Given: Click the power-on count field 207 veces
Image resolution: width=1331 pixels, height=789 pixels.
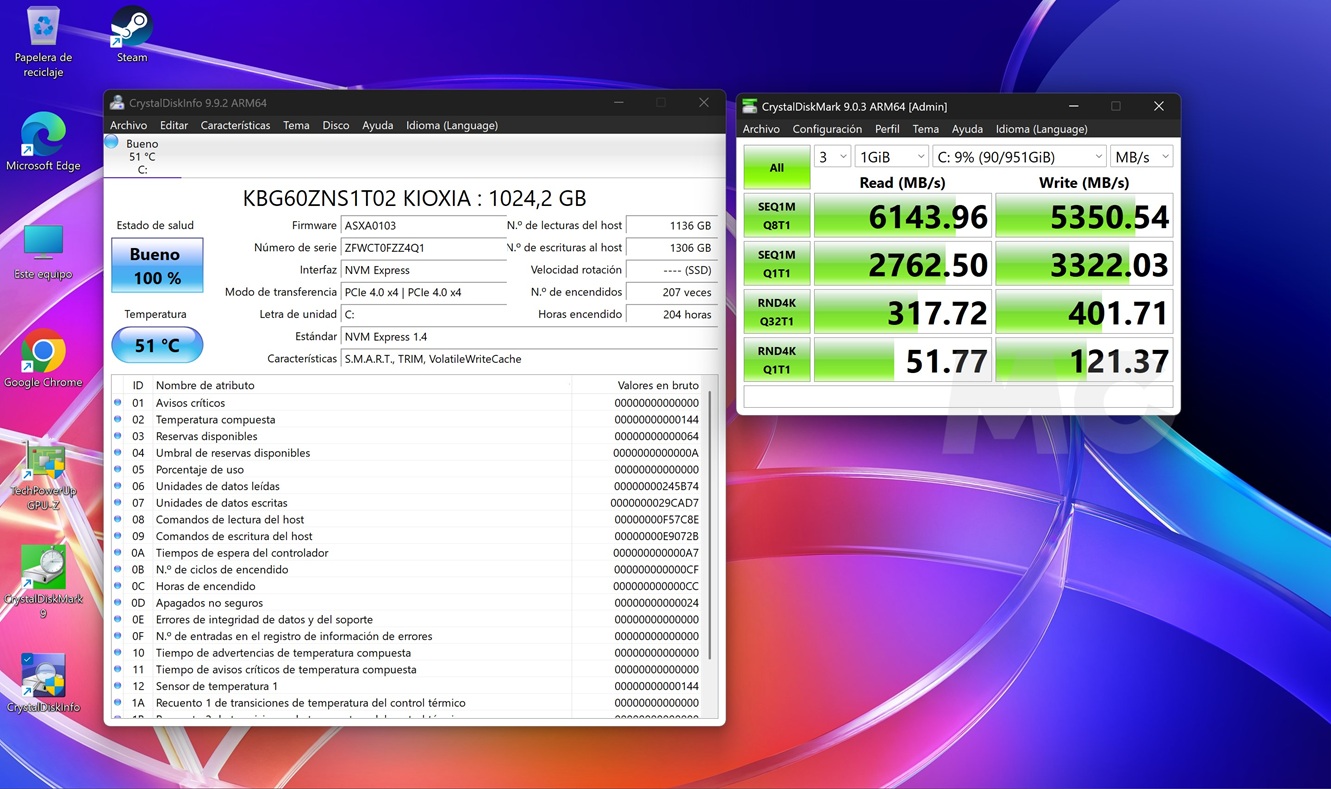Looking at the screenshot, I should click(671, 292).
